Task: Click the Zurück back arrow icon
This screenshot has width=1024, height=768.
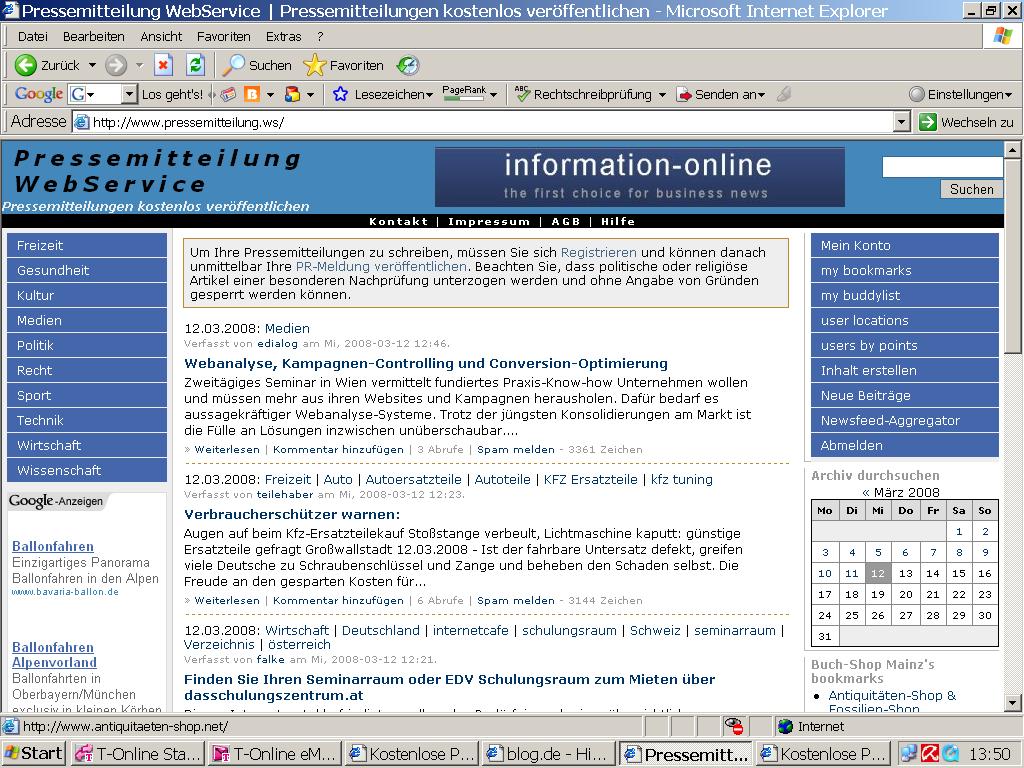Action: point(25,65)
